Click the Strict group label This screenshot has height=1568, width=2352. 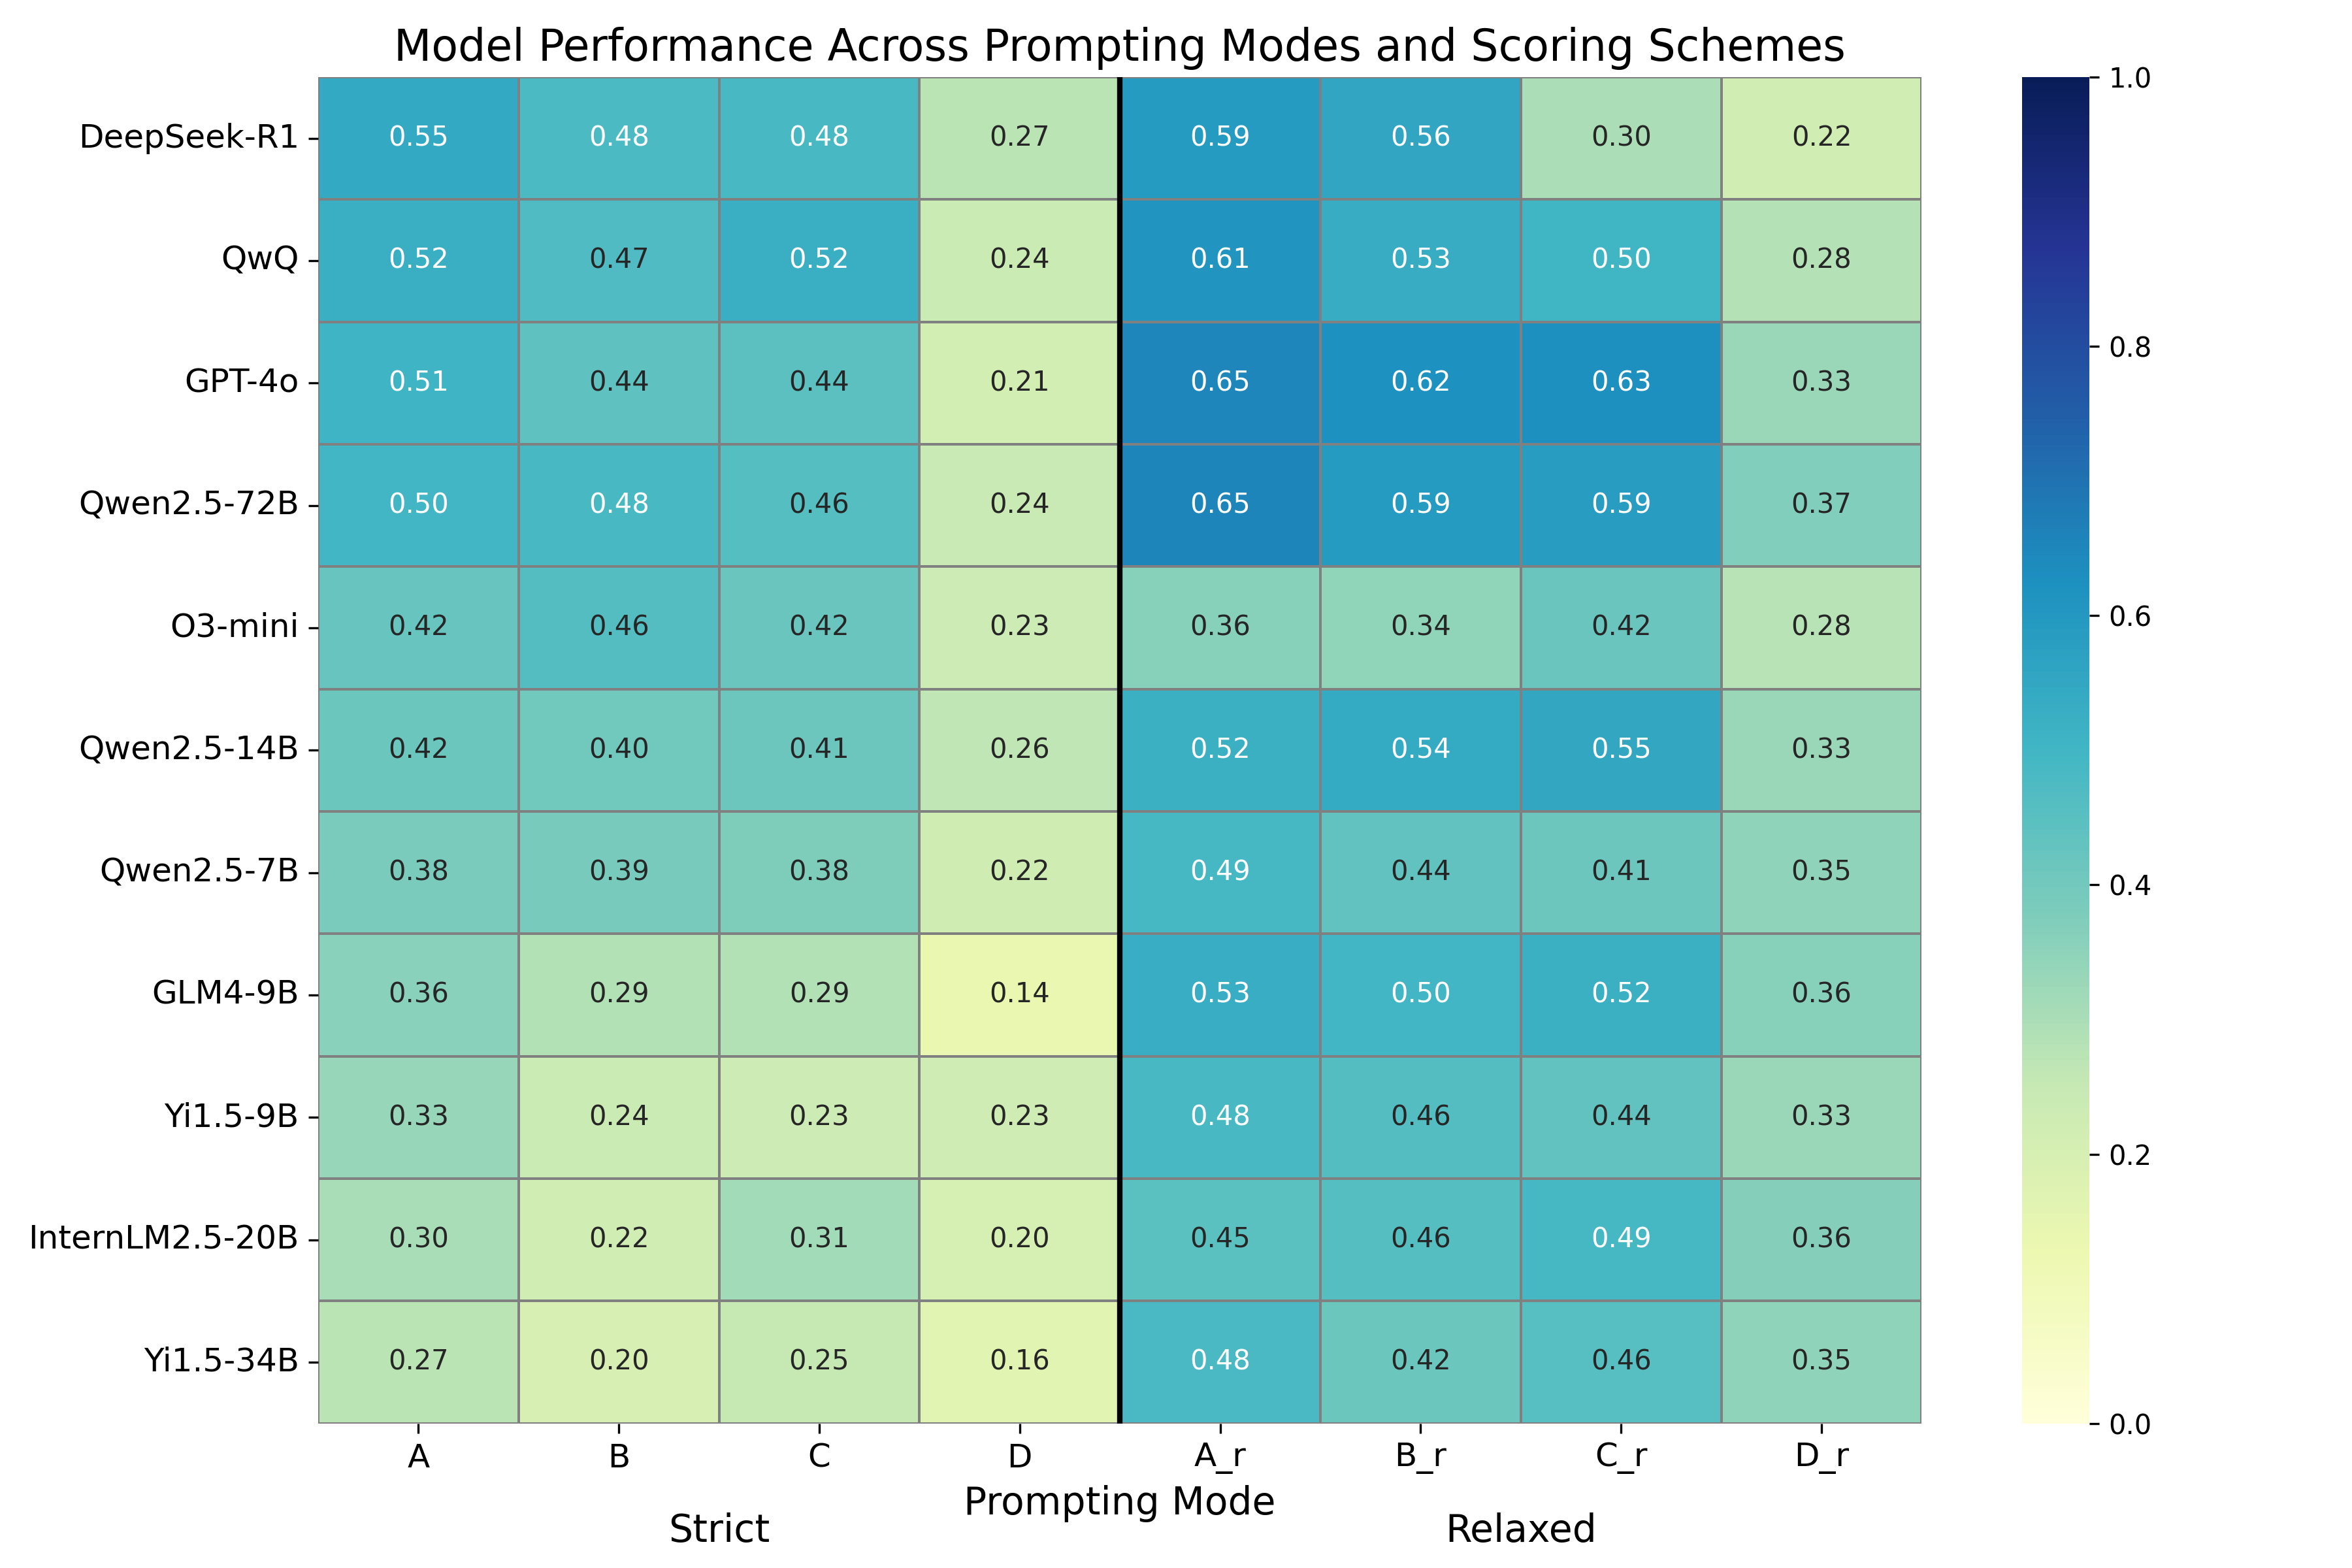719,1530
